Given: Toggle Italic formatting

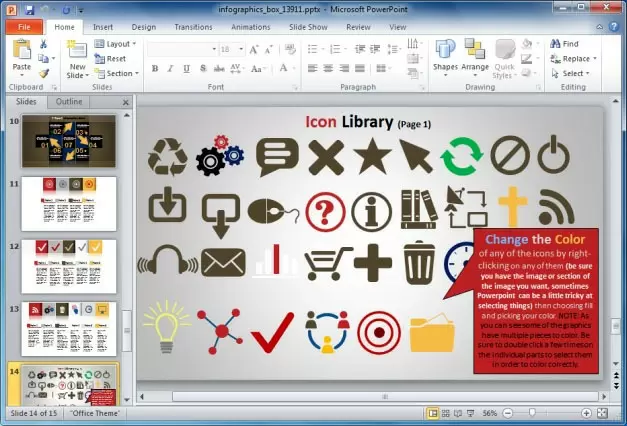Looking at the screenshot, I should point(172,68).
